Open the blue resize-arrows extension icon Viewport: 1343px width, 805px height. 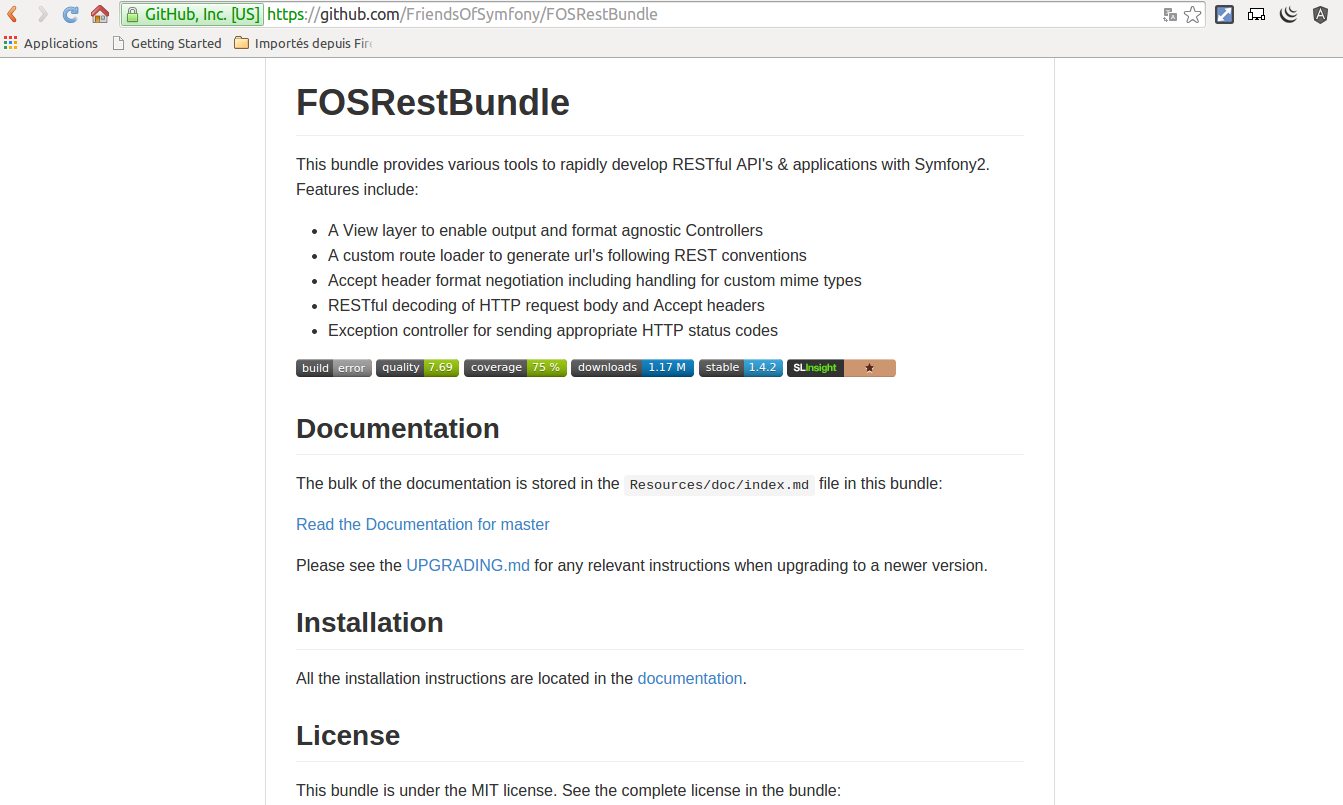(1224, 14)
